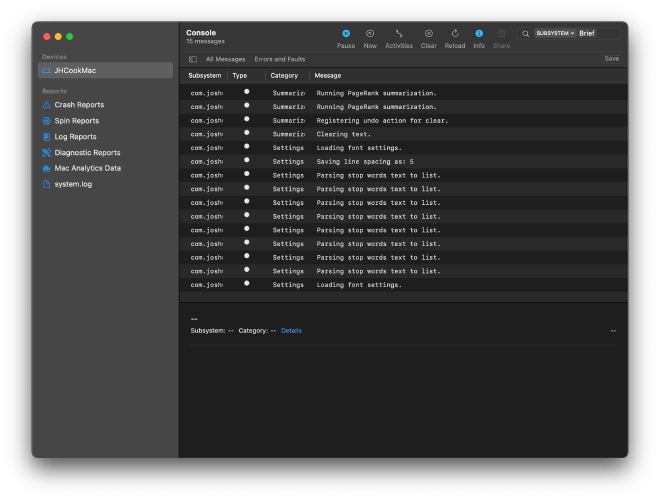Click the Crash Reports warning icon
This screenshot has height=500, width=660.
(47, 105)
